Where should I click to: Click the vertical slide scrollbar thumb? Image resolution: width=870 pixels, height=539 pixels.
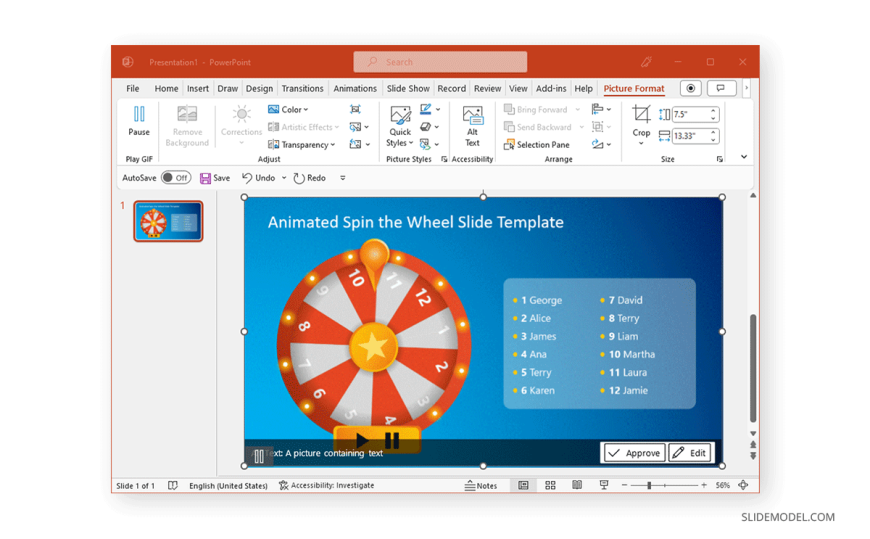(x=753, y=368)
